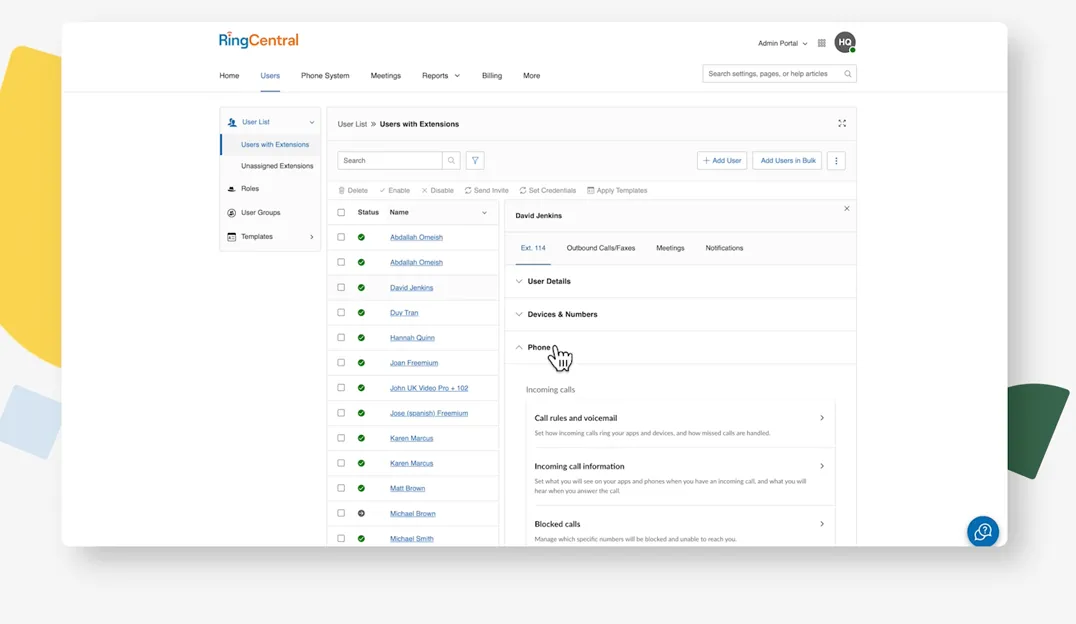The width and height of the screenshot is (1076, 624).
Task: Open the help chat bubble icon
Action: pyautogui.click(x=982, y=532)
